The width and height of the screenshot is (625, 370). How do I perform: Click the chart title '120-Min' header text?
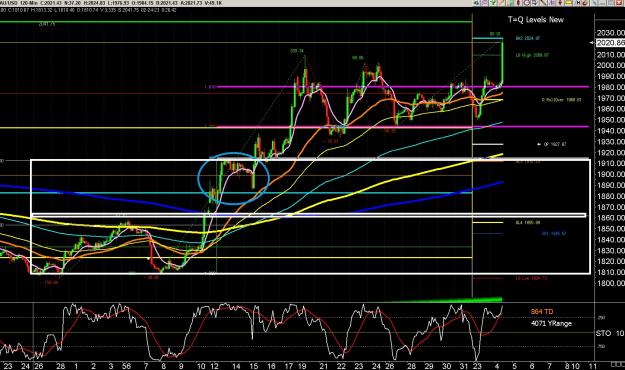pos(30,3)
